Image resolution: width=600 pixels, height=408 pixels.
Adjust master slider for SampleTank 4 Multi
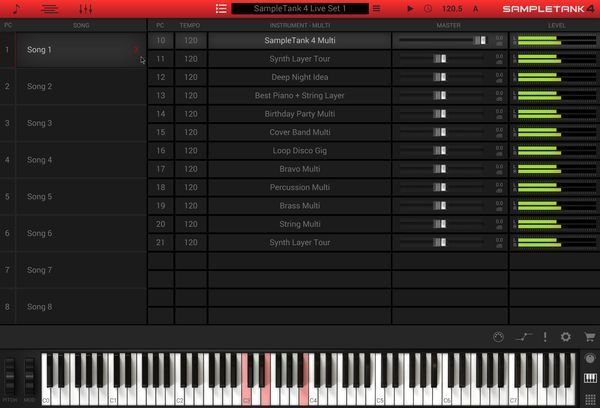[480, 41]
